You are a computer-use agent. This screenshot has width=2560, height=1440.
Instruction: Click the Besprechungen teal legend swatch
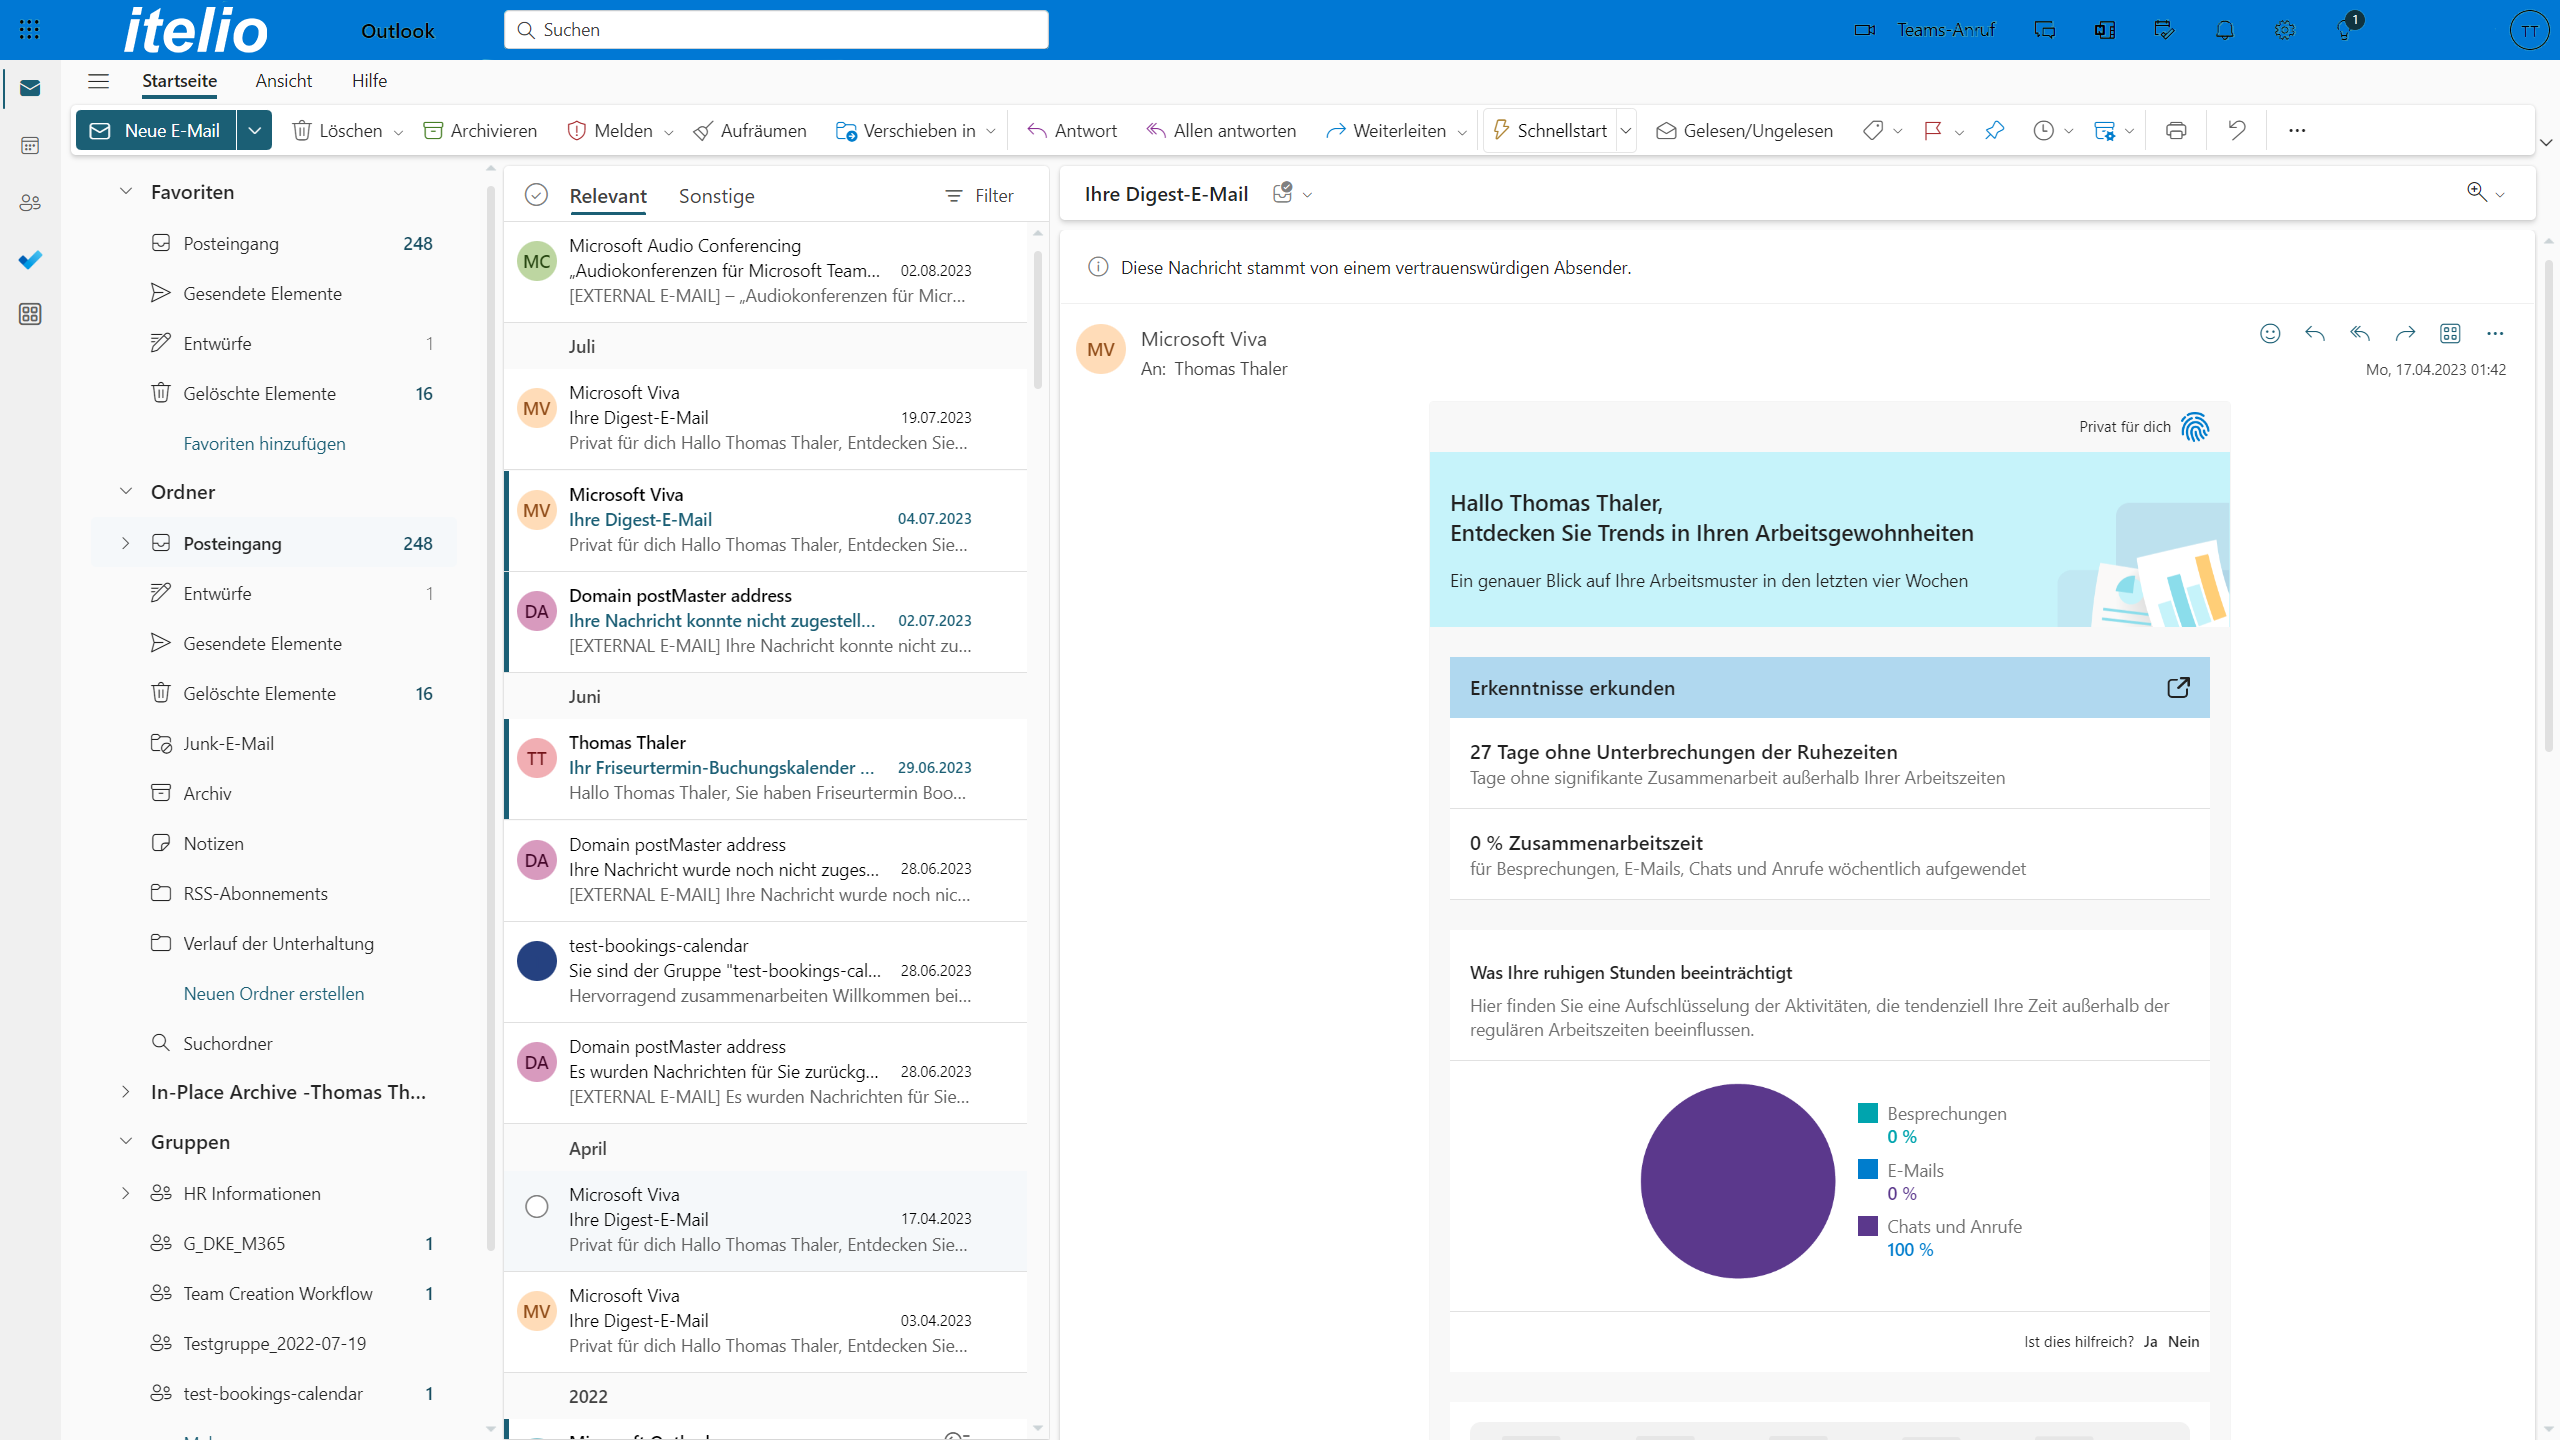(x=1867, y=1113)
